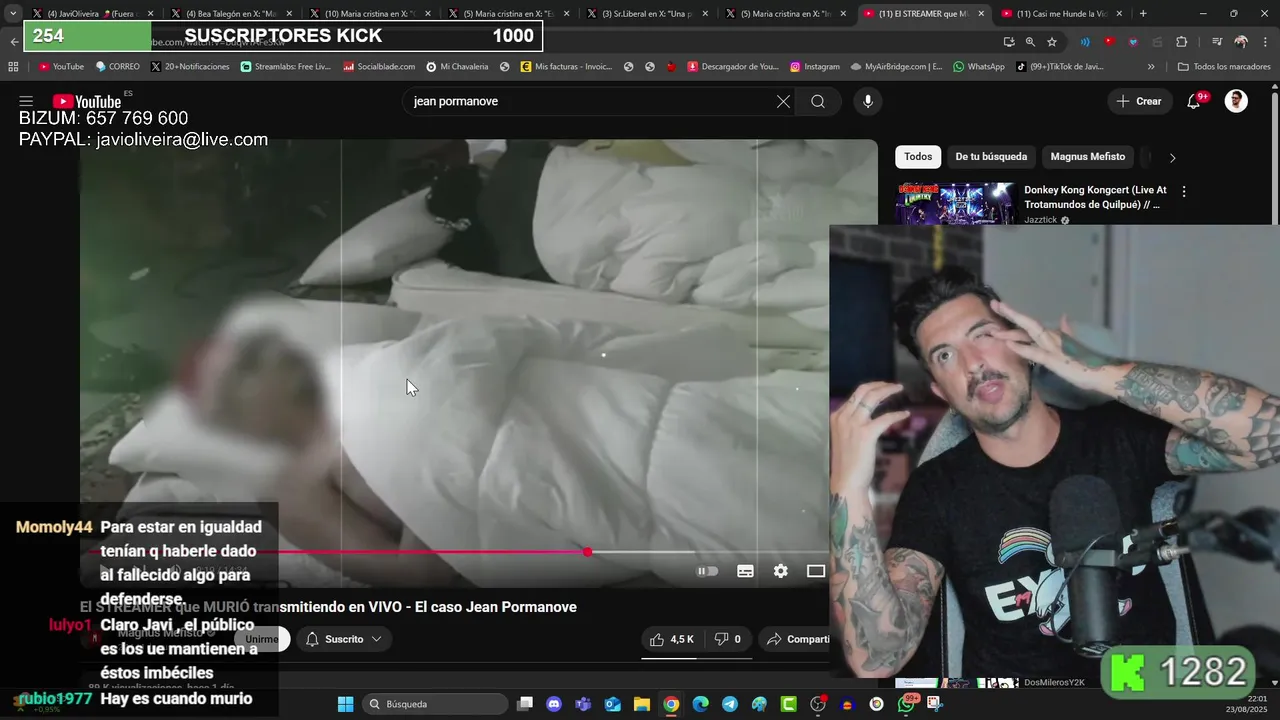Seek using the red progress bar handle
1280x720 pixels.
click(587, 552)
